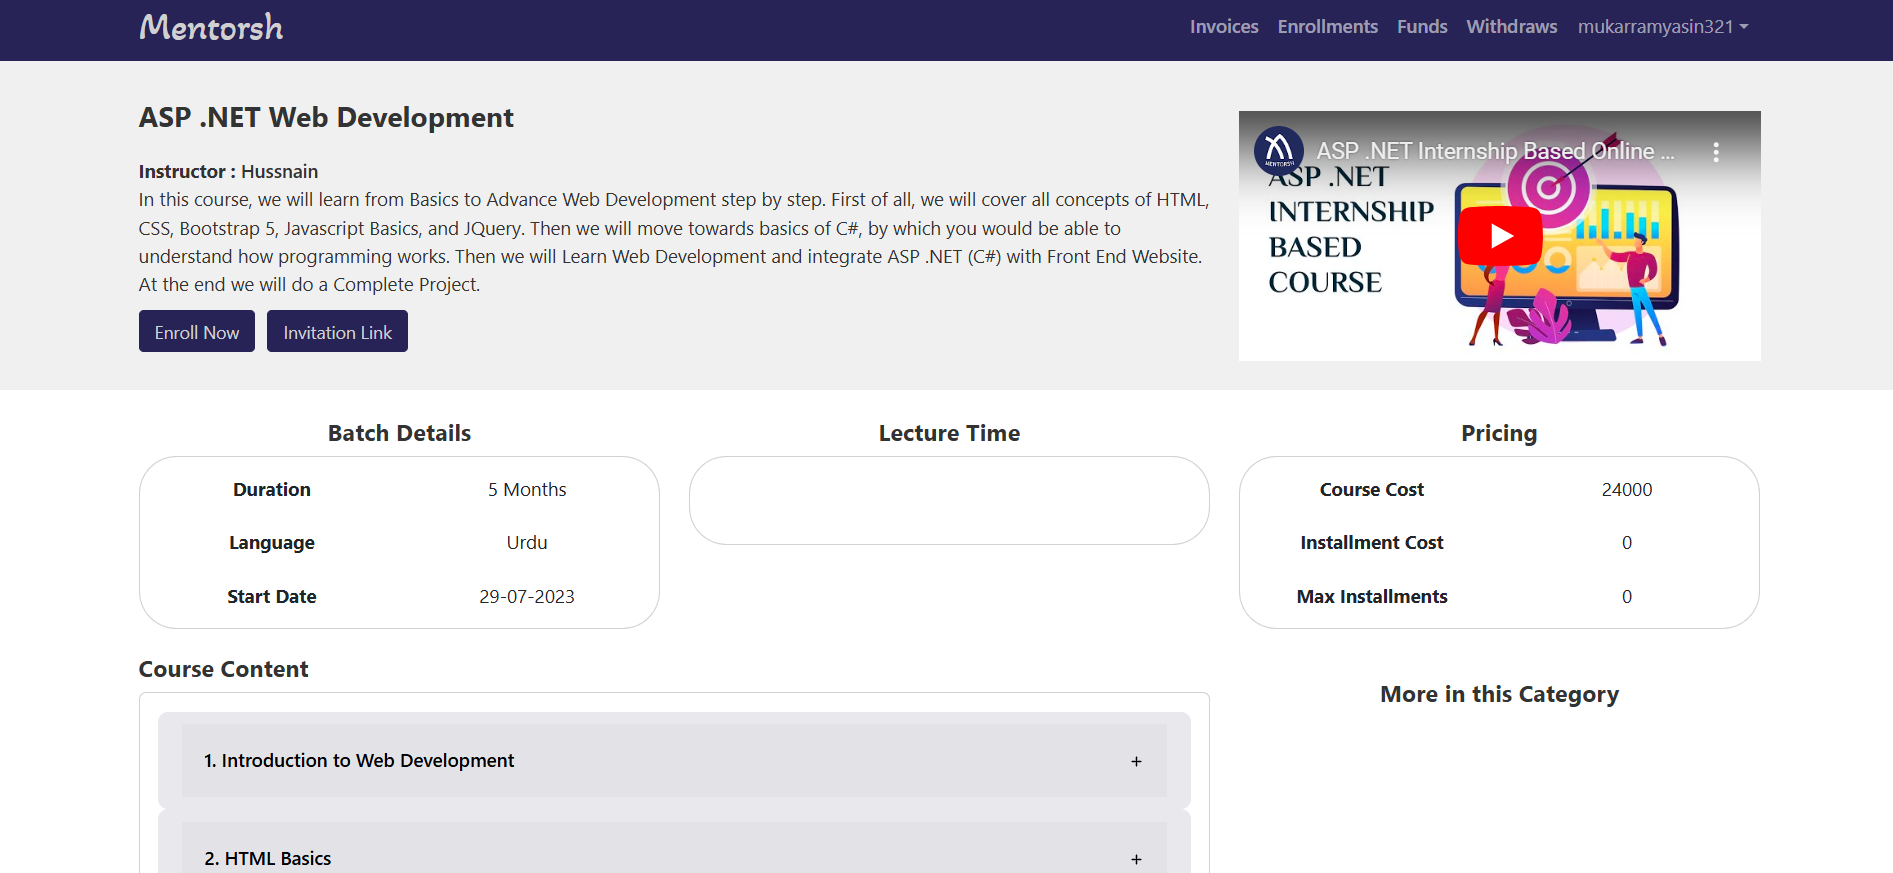The image size is (1893, 873).
Task: Navigate to Funds
Action: 1421,27
